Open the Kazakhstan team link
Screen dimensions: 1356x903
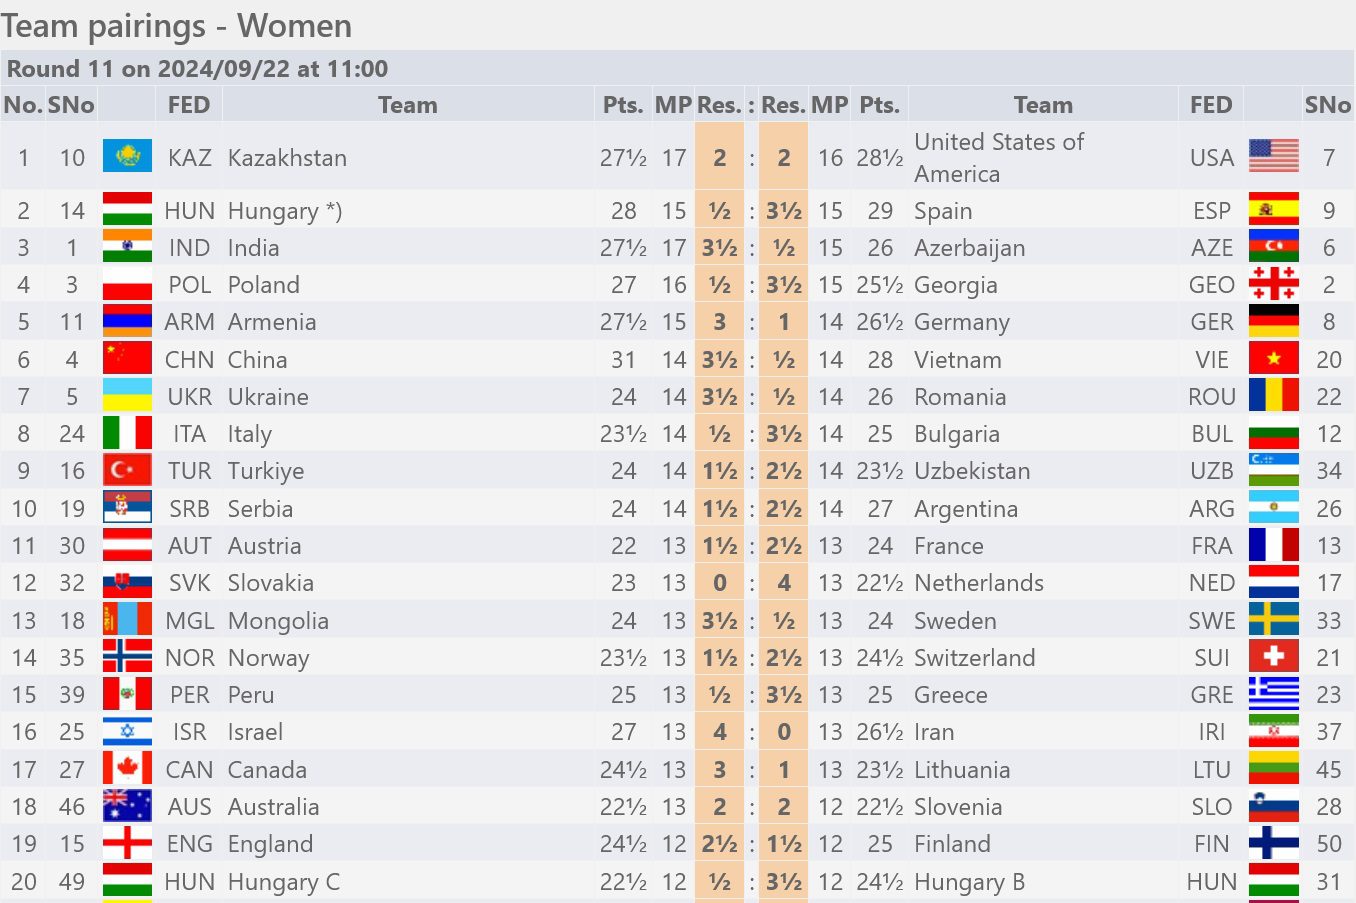point(287,157)
